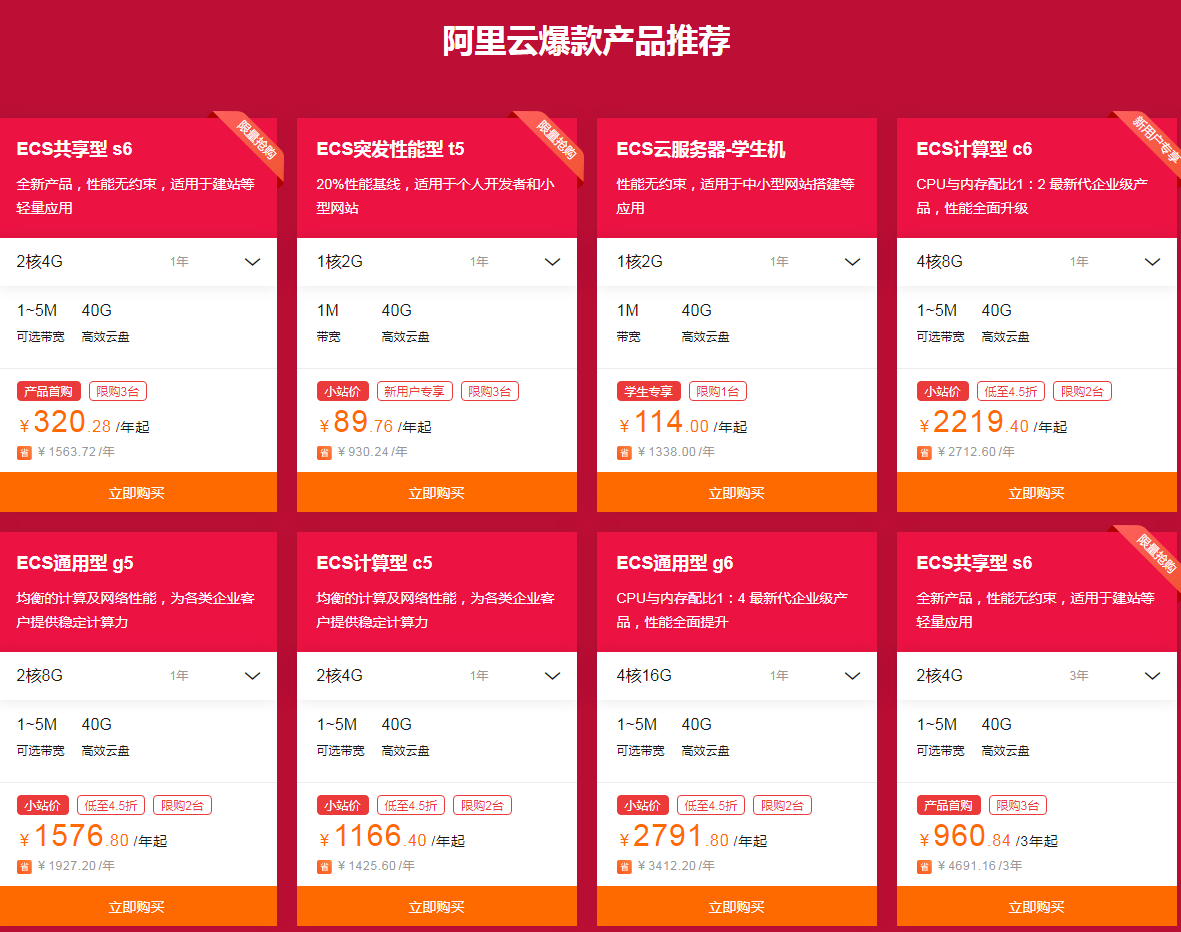Click the 限购3台 tag on the t5 card
Image resolution: width=1181 pixels, height=932 pixels.
coord(490,392)
